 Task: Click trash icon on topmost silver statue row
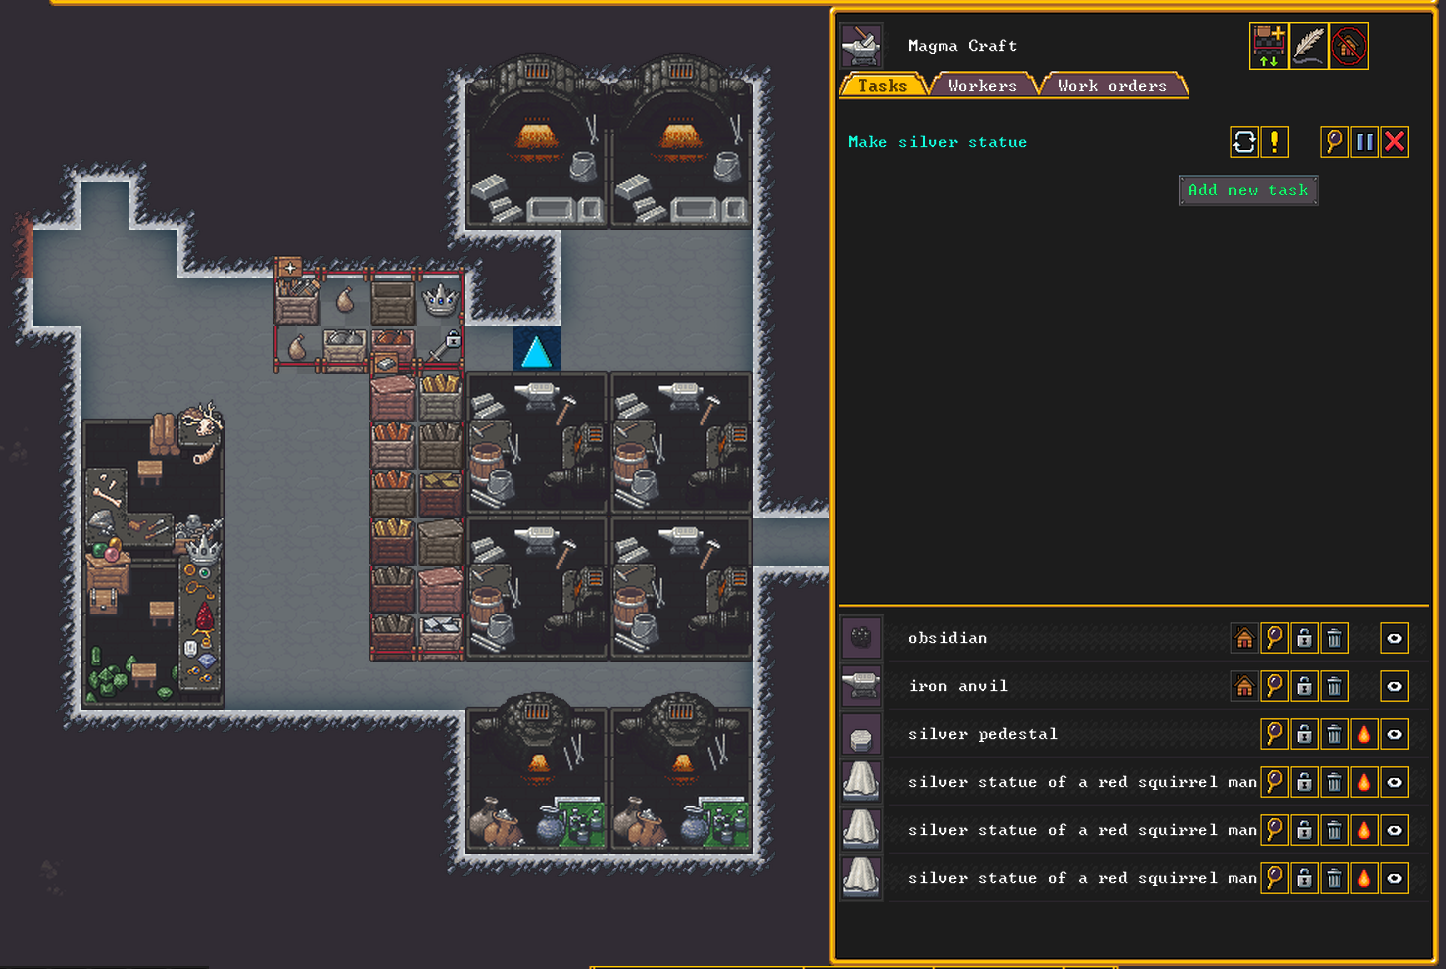coord(1334,782)
